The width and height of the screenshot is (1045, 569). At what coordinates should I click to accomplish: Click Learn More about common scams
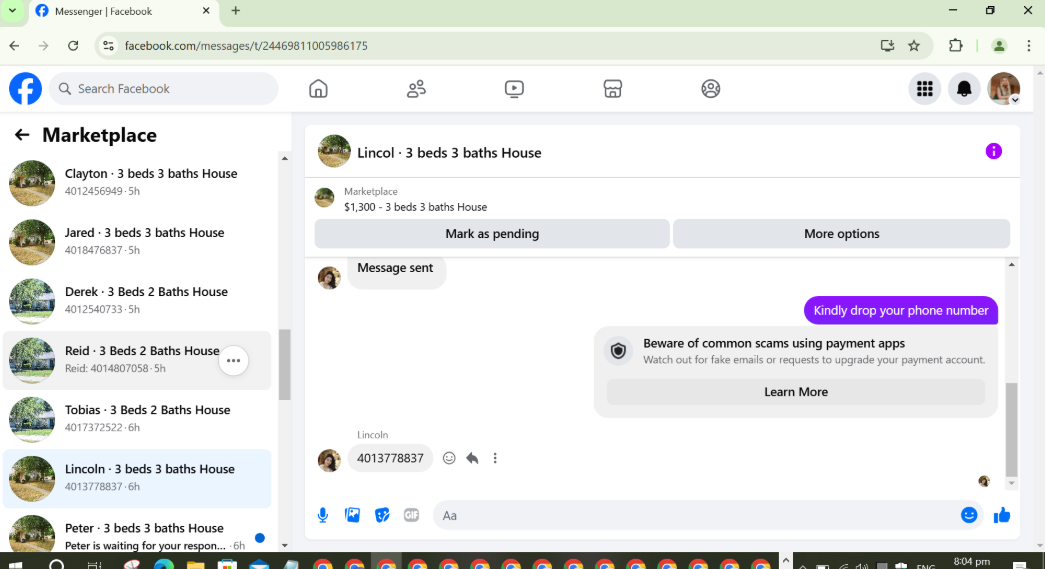point(796,392)
